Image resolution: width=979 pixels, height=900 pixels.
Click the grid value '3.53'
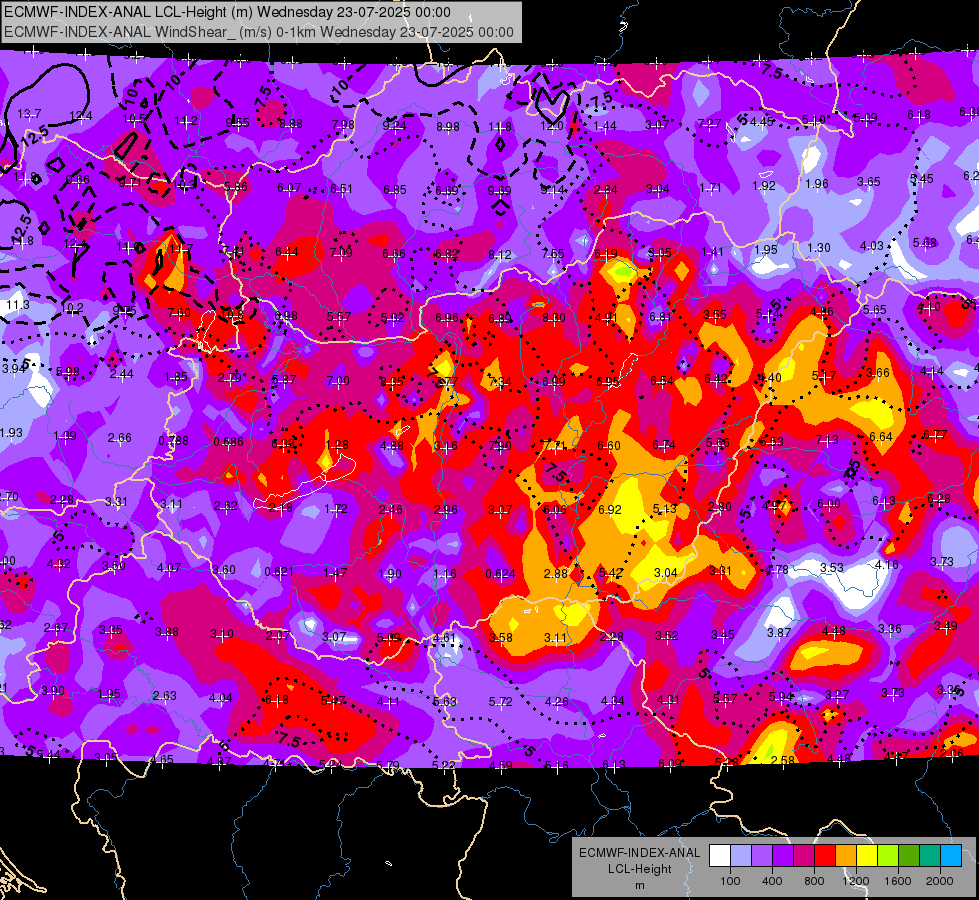tap(832, 567)
